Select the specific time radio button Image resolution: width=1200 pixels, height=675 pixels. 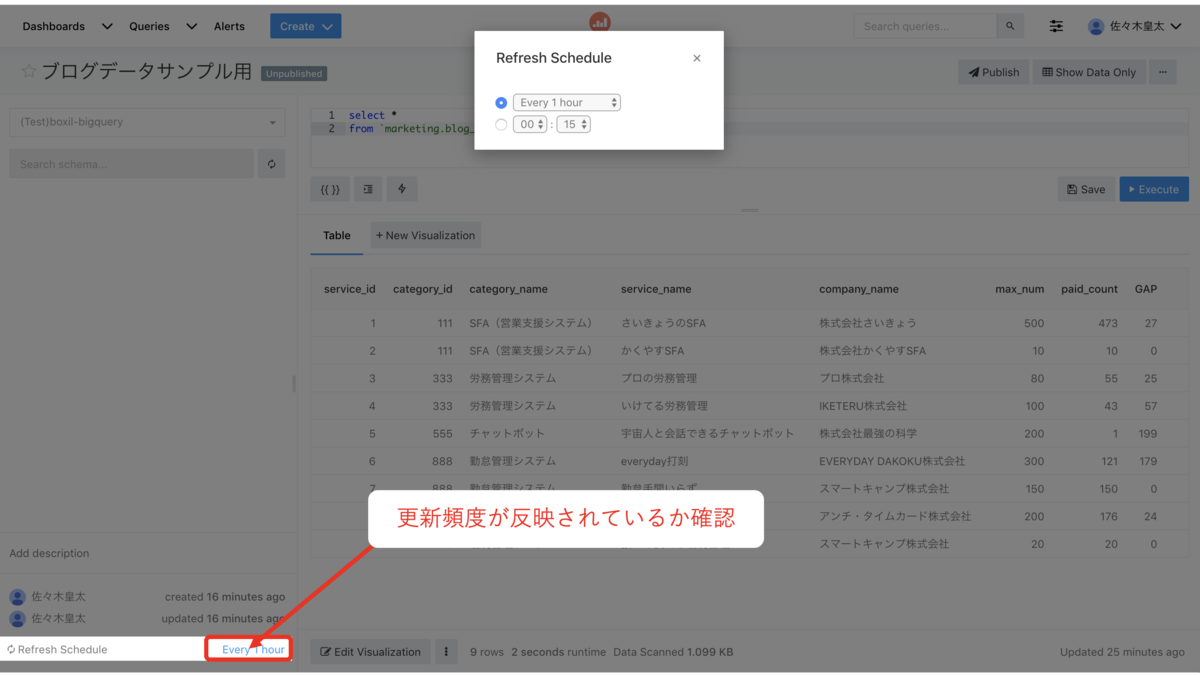coord(501,123)
